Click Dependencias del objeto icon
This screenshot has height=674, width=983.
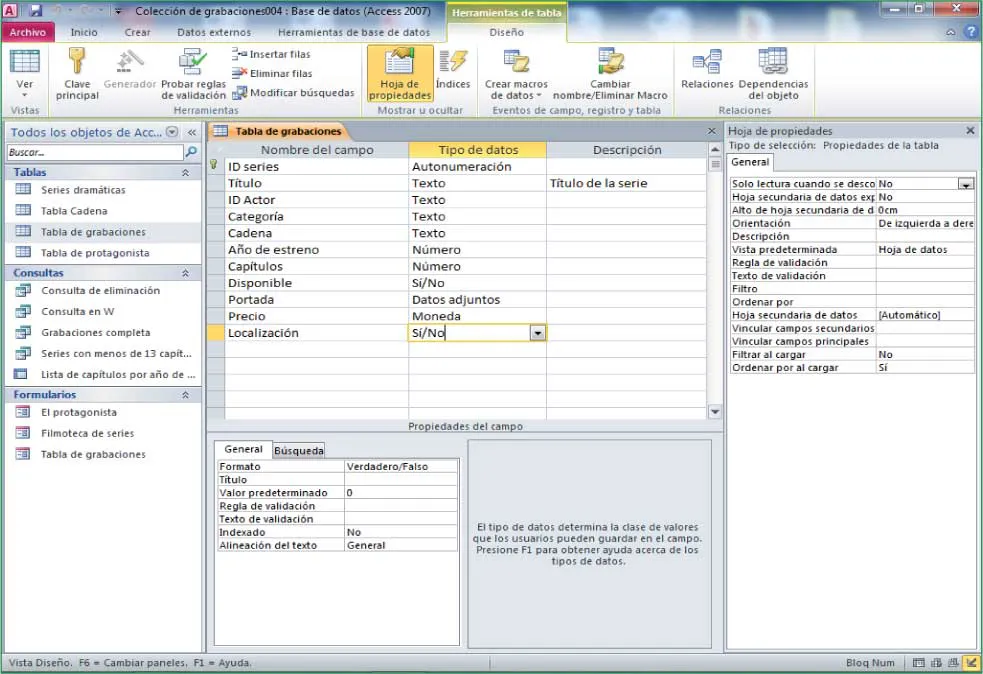click(773, 62)
